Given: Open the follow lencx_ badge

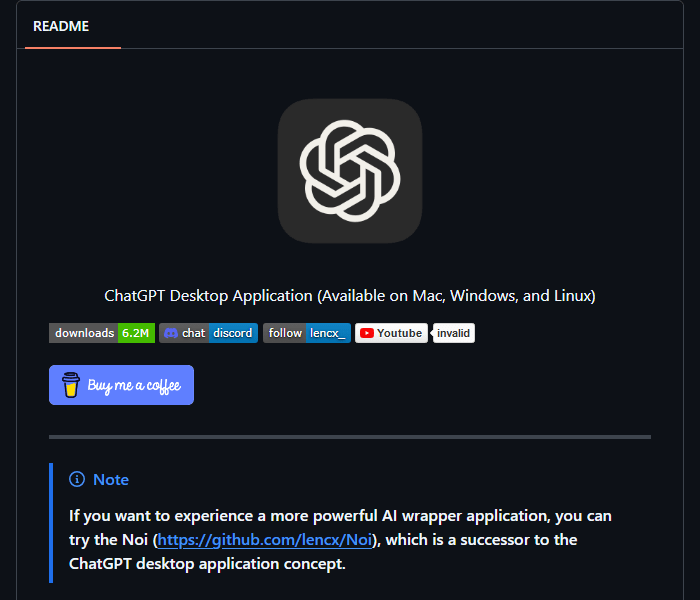Looking at the screenshot, I should [x=307, y=333].
